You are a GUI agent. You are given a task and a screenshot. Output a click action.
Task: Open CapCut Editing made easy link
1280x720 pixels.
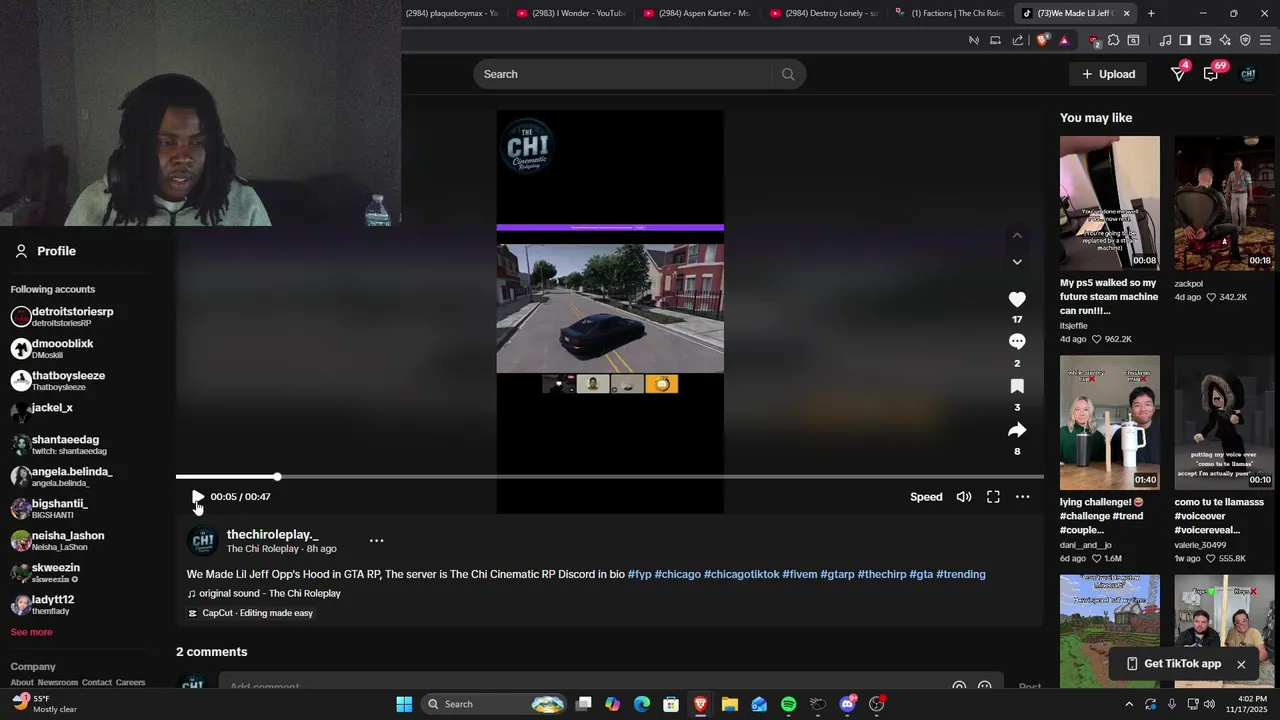251,613
